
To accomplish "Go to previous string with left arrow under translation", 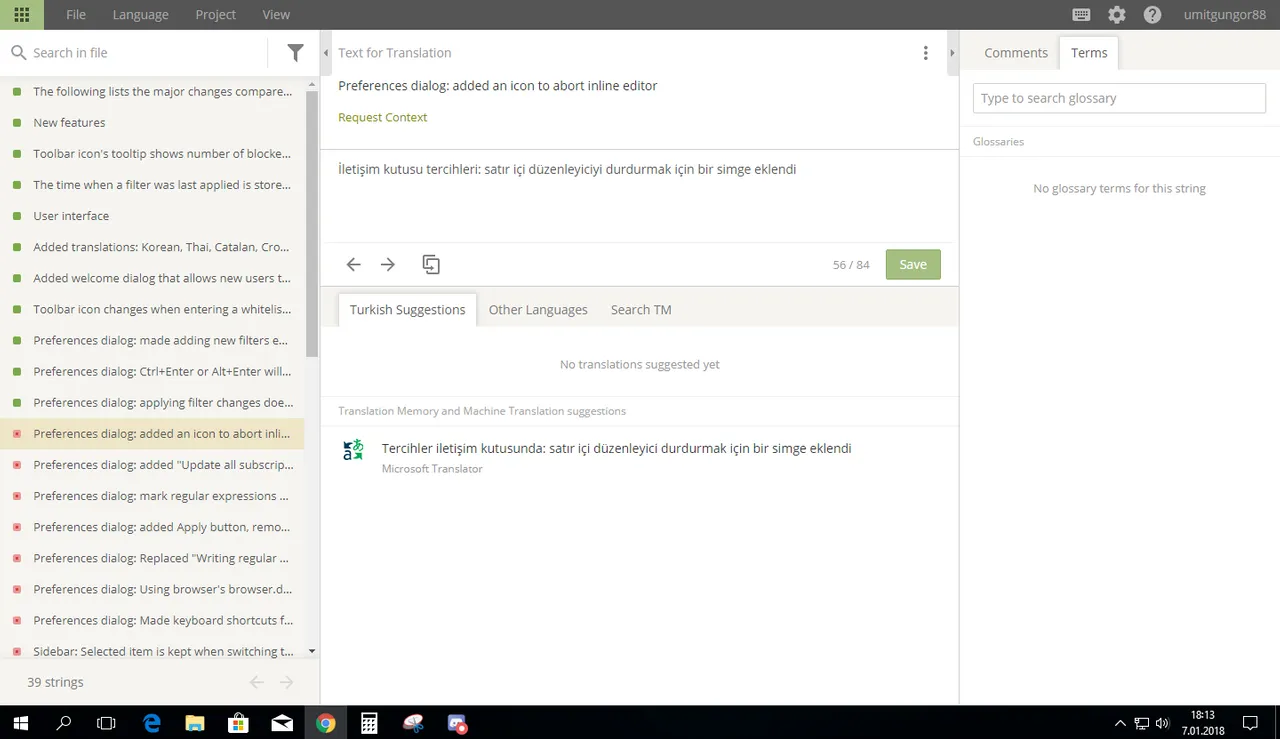I will [x=353, y=264].
